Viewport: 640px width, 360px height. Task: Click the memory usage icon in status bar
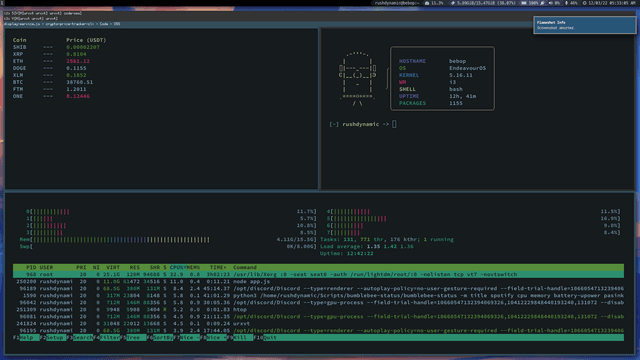click(453, 3)
